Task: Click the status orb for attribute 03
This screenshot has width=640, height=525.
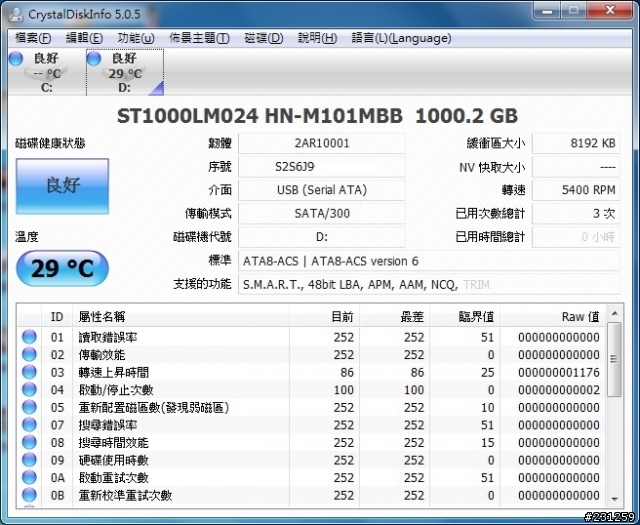Action: tap(29, 372)
